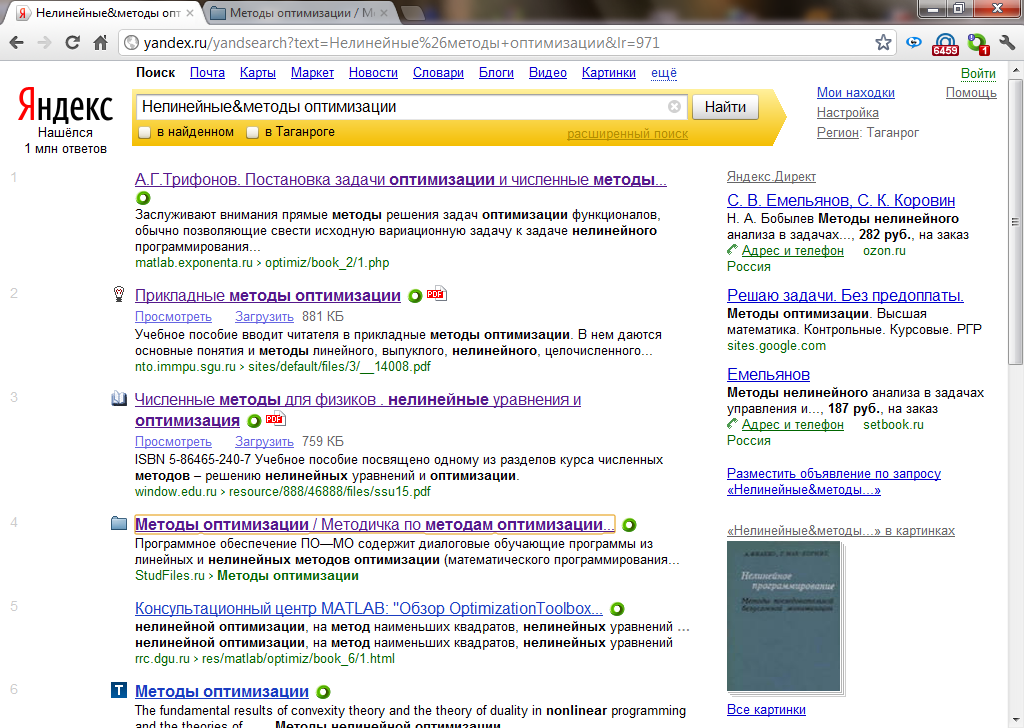Open the расширенный поиск link

pos(627,134)
